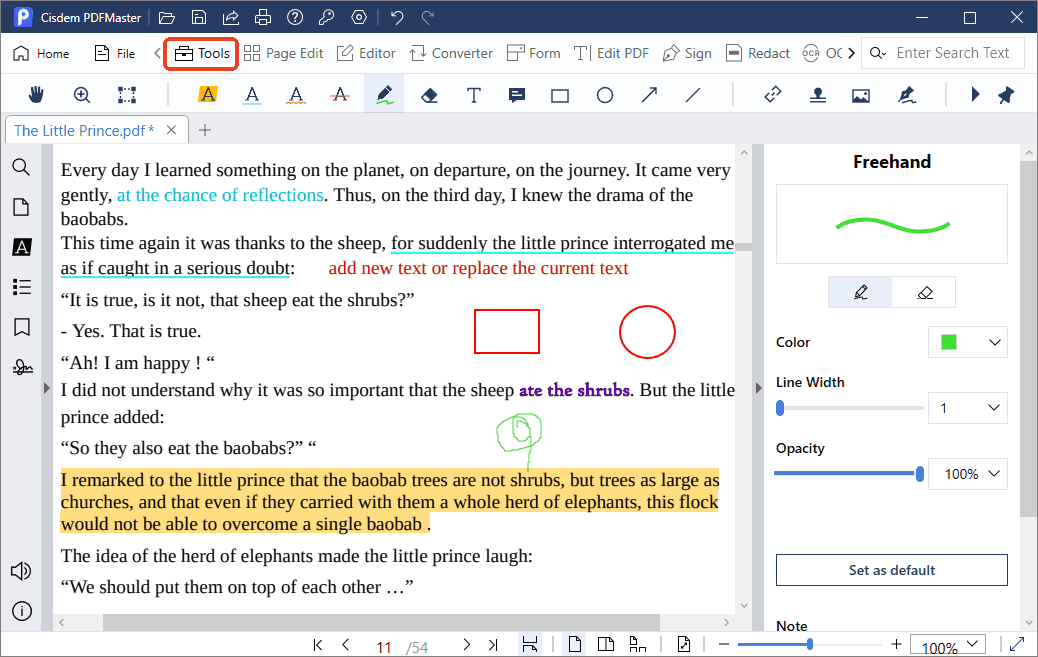Open the Bookmarks sidebar panel

coord(22,327)
